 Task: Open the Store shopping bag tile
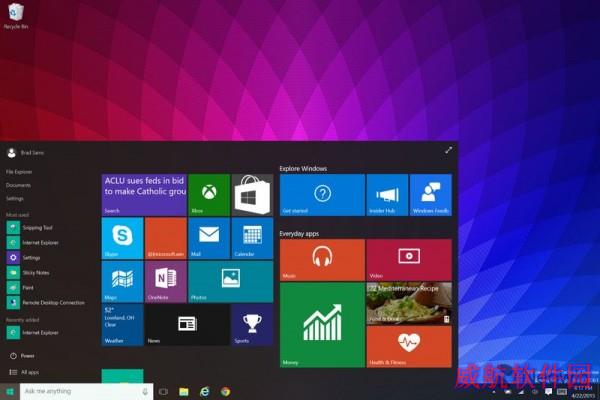pos(253,195)
